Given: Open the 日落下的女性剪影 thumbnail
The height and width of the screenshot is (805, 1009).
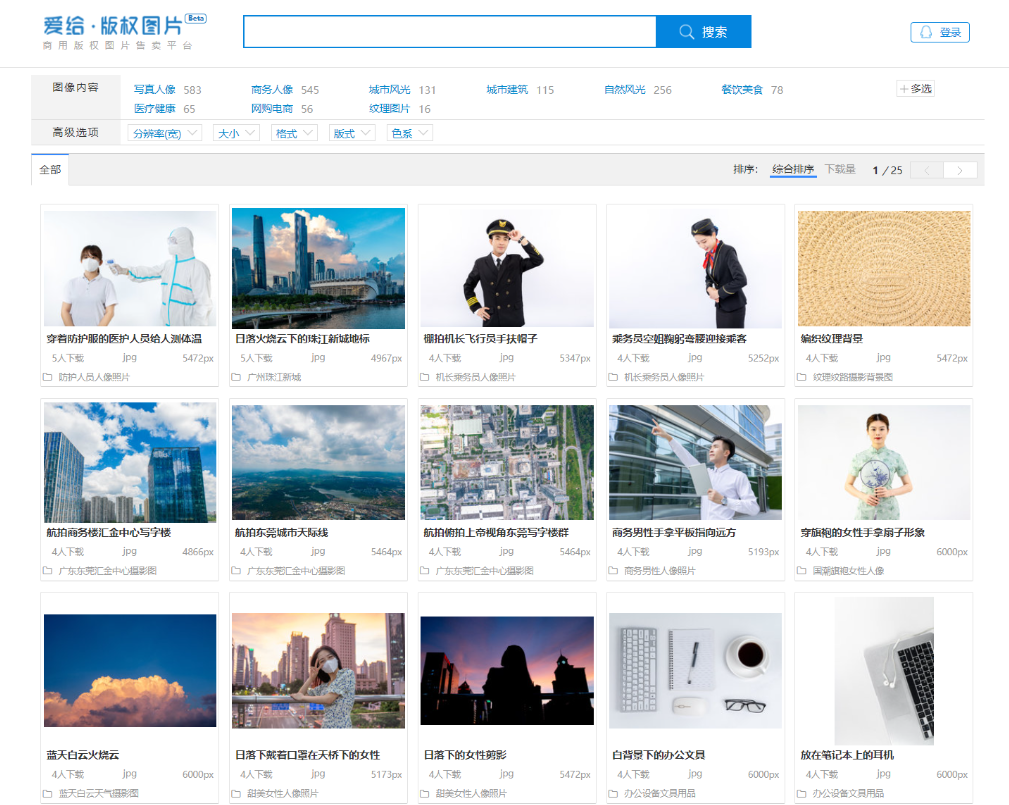Looking at the screenshot, I should [x=507, y=671].
